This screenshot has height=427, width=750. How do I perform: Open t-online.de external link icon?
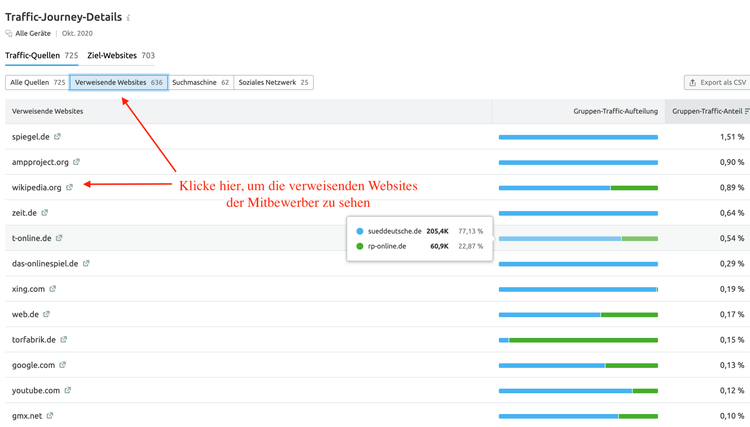59,238
